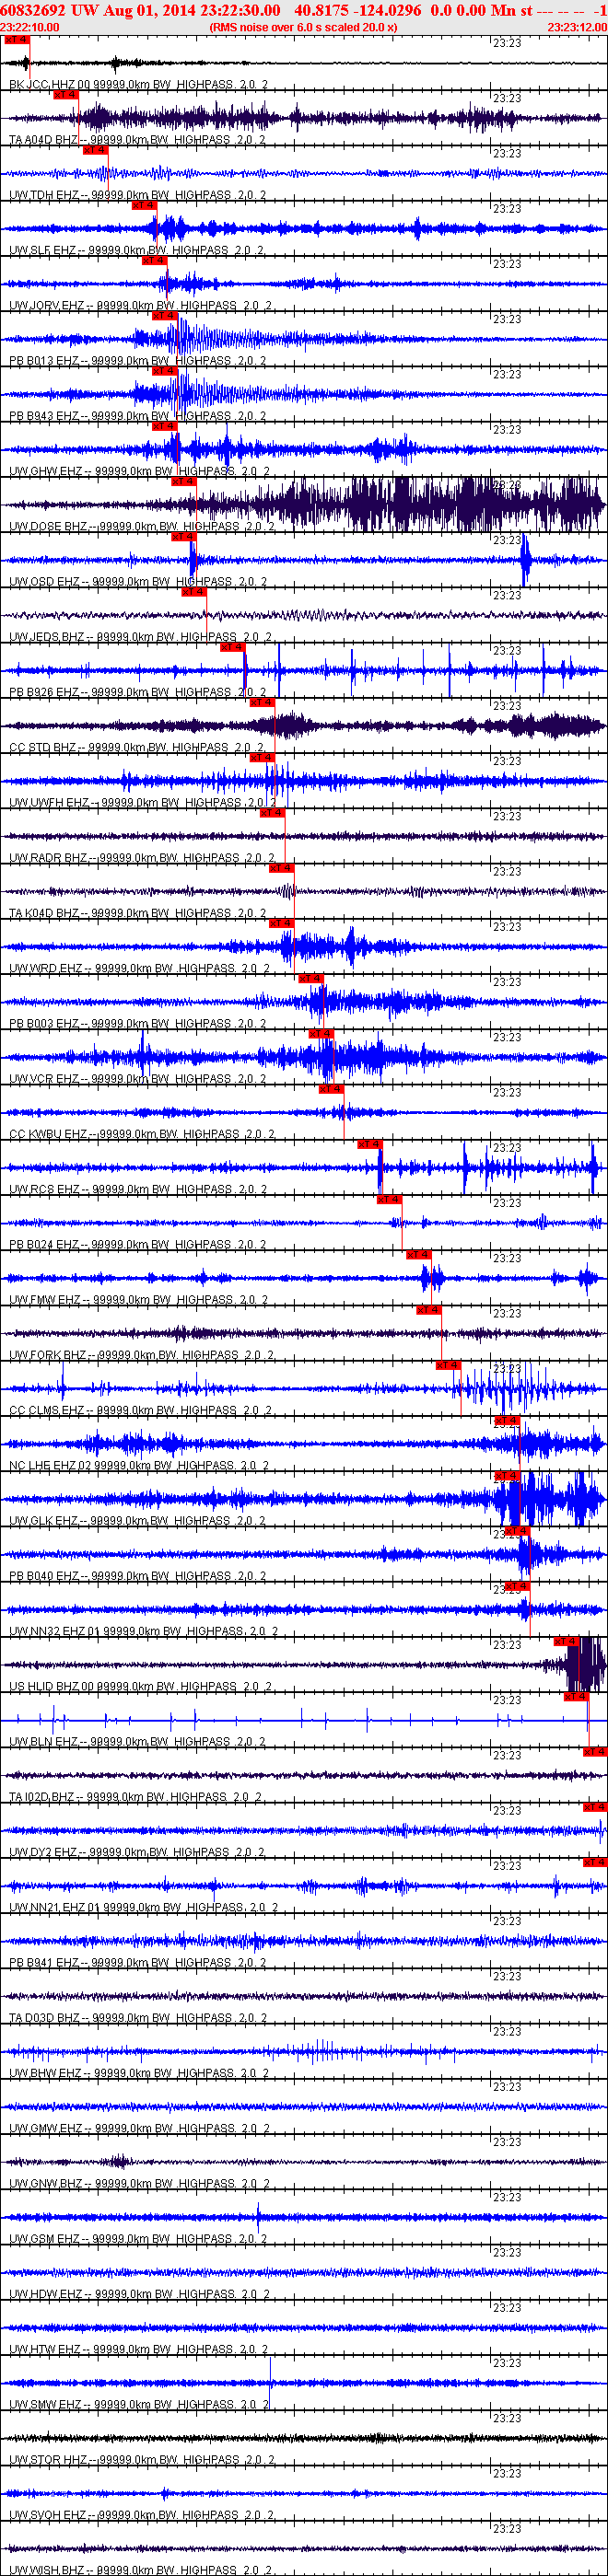Select the PB B040 EHZ station label

[x=138, y=1576]
